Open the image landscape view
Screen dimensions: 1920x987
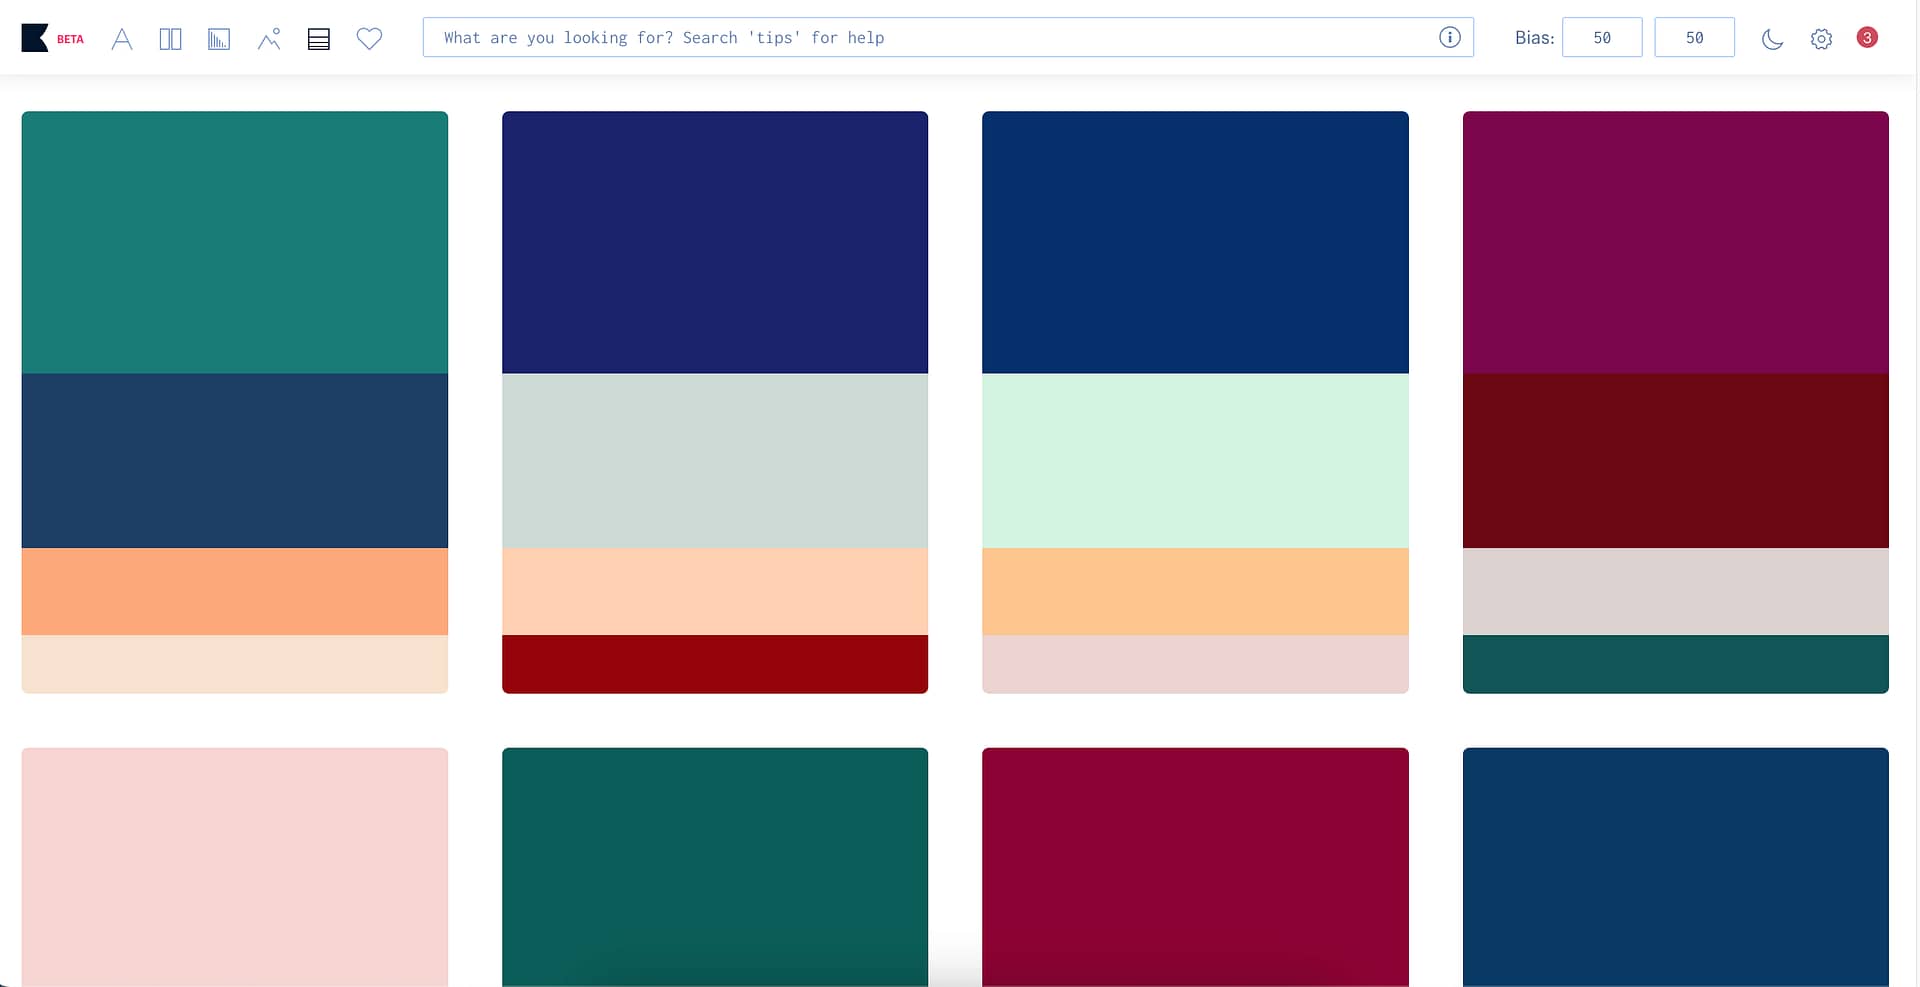coord(269,39)
